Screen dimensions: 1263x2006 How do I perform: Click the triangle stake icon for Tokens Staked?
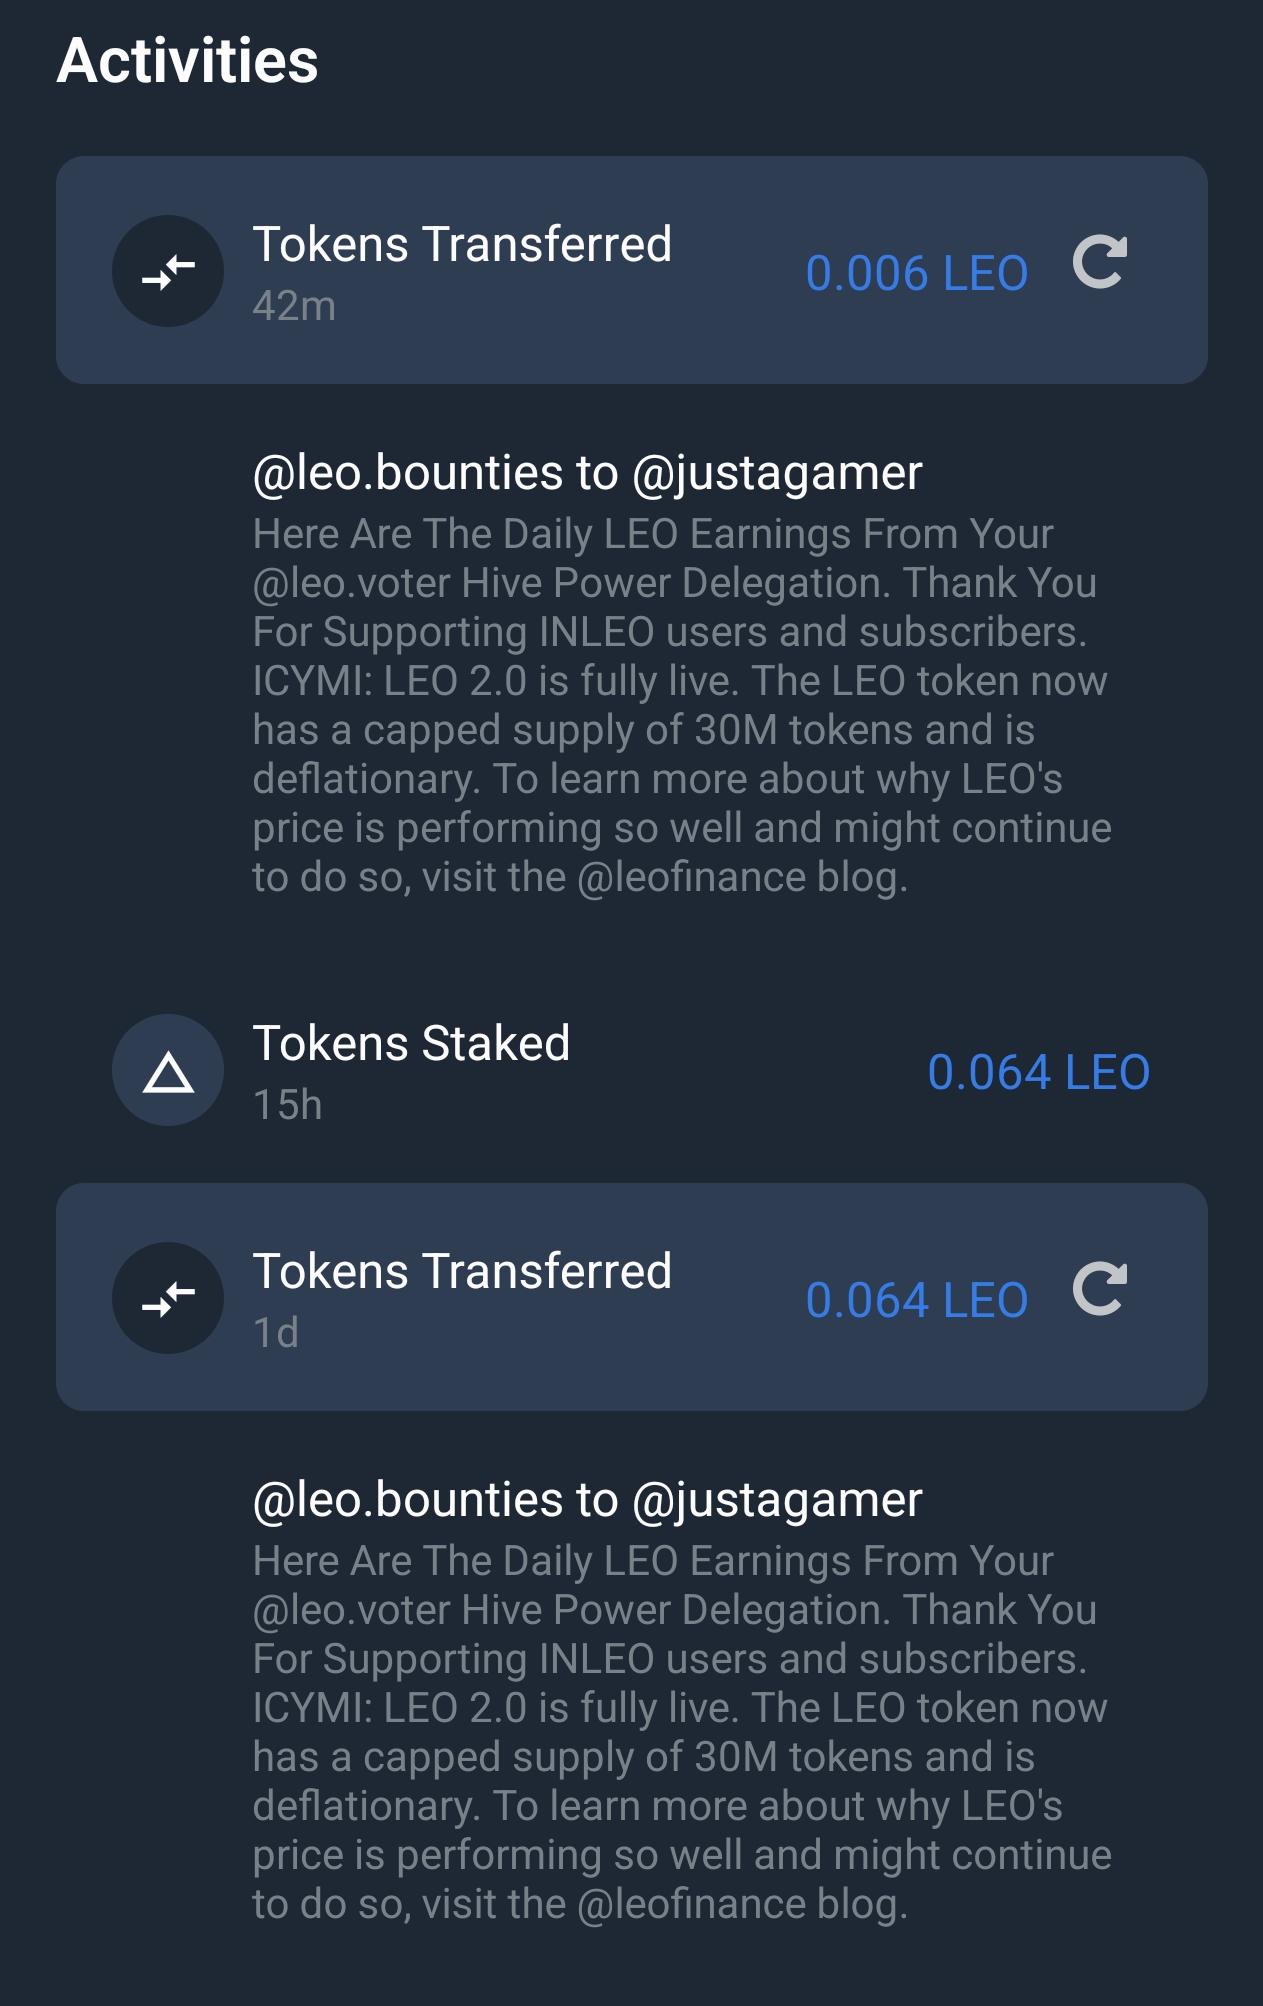tap(168, 1071)
